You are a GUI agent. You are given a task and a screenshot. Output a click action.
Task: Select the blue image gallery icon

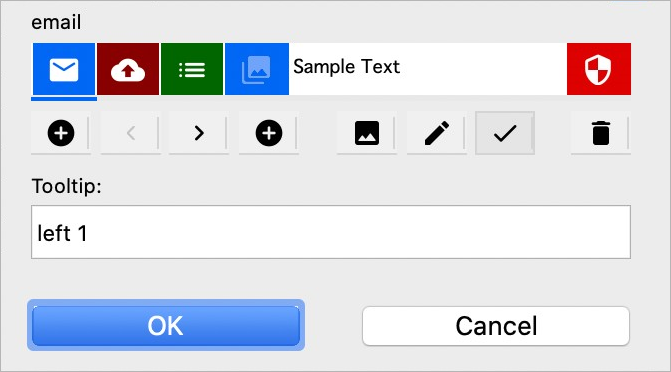click(x=257, y=69)
